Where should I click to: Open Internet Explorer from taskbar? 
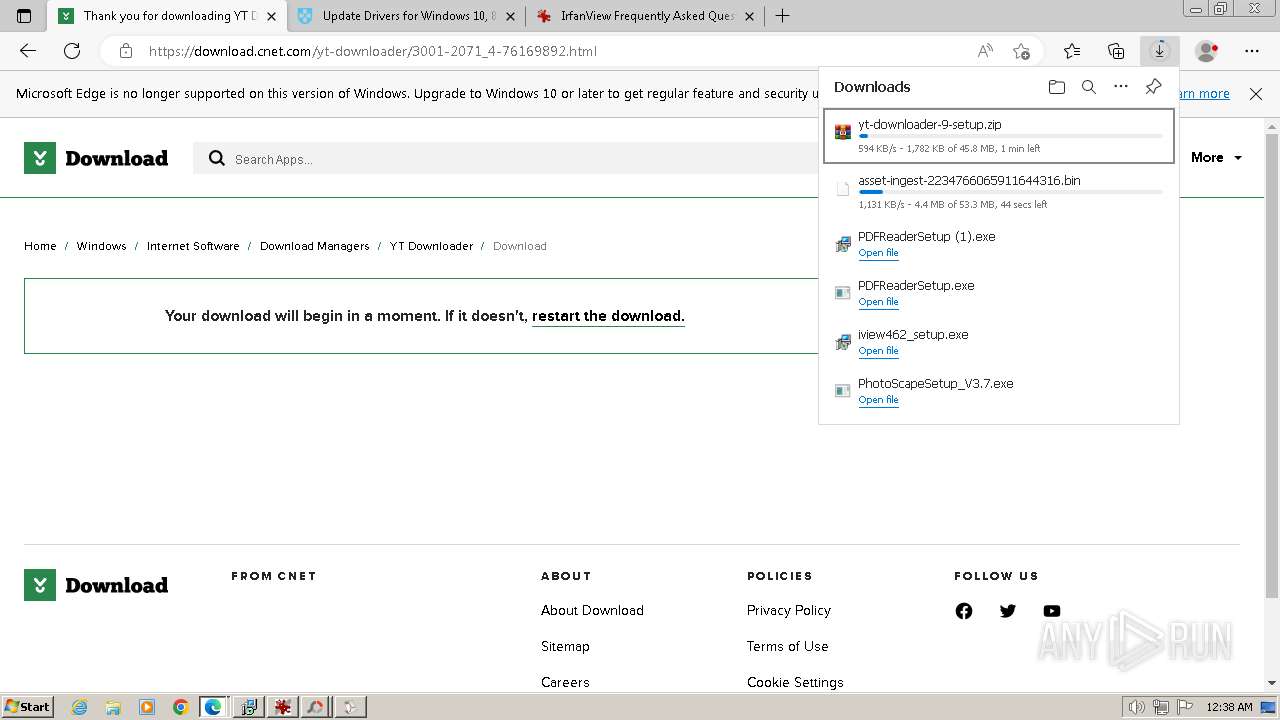coord(79,707)
